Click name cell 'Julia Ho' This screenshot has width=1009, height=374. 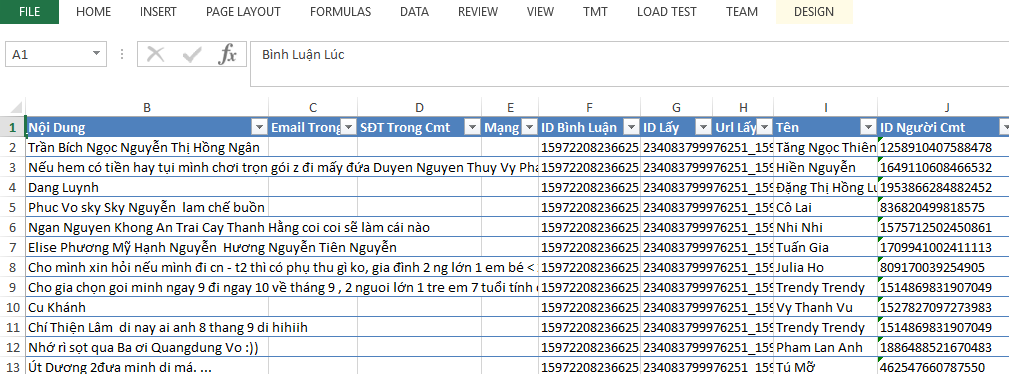(826, 267)
